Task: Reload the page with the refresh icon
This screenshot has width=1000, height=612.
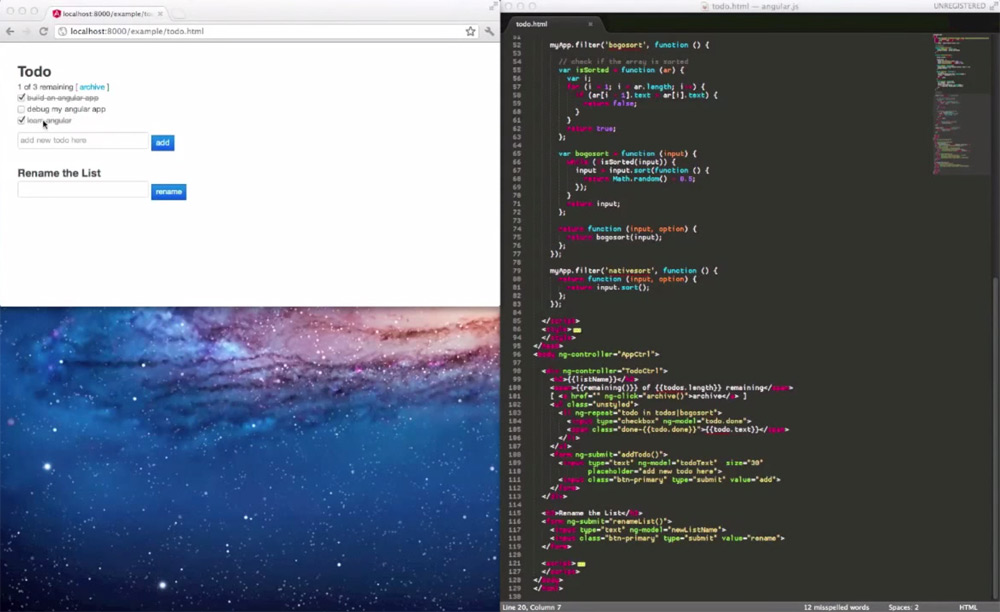Action: coord(43,31)
